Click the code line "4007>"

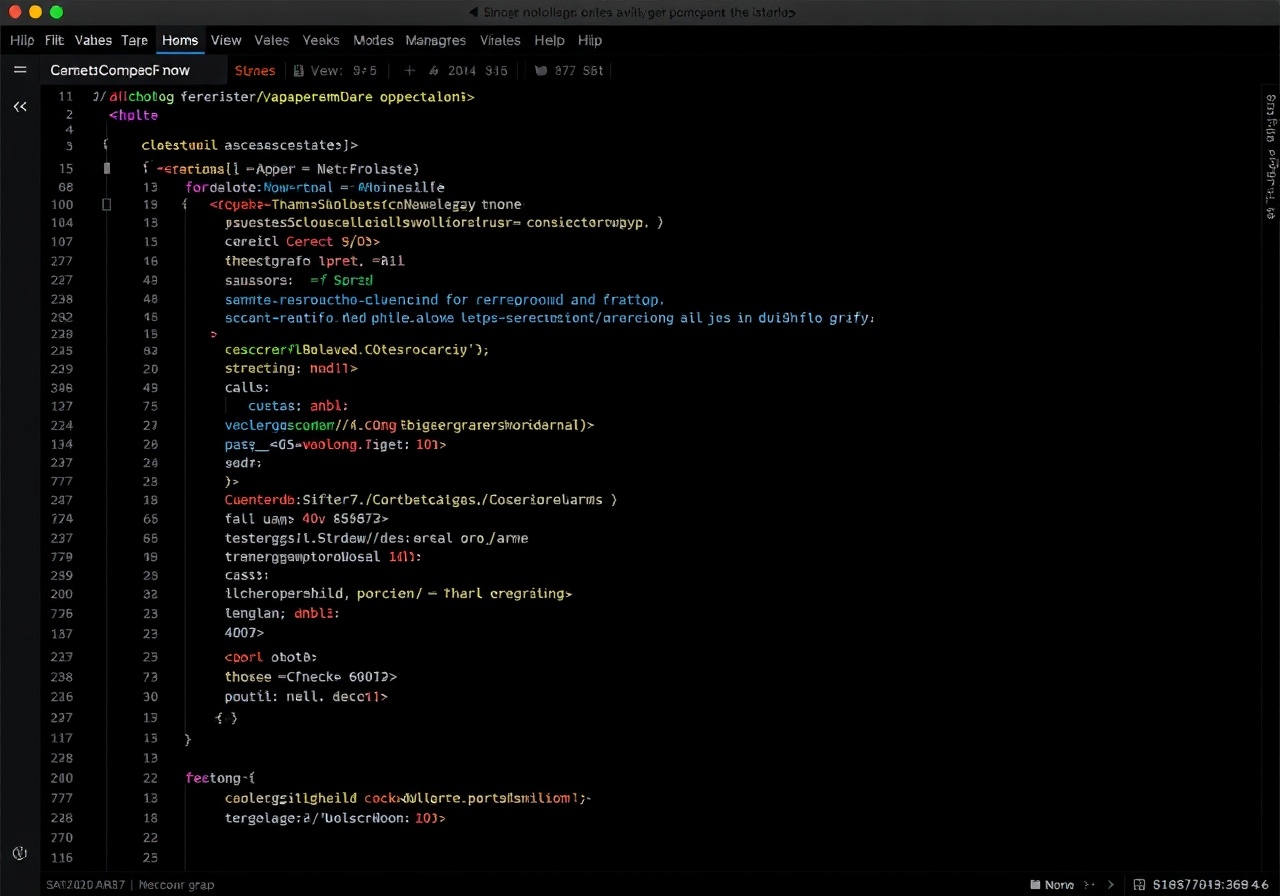coord(245,632)
